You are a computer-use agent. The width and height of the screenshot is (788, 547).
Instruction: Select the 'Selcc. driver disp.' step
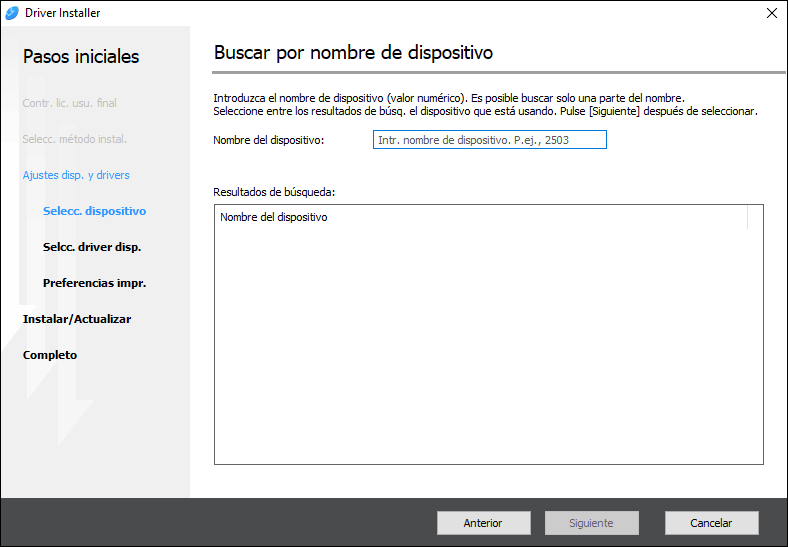point(91,247)
